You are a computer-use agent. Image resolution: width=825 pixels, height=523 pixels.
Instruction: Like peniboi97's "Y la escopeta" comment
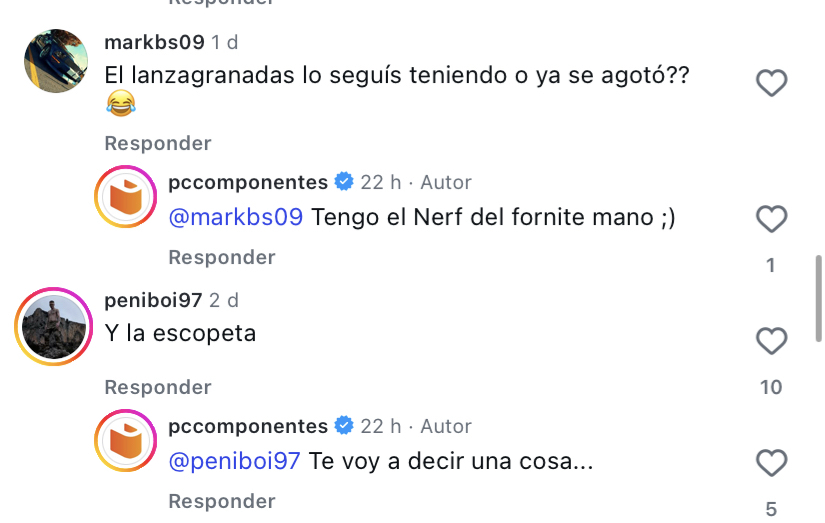[771, 342]
